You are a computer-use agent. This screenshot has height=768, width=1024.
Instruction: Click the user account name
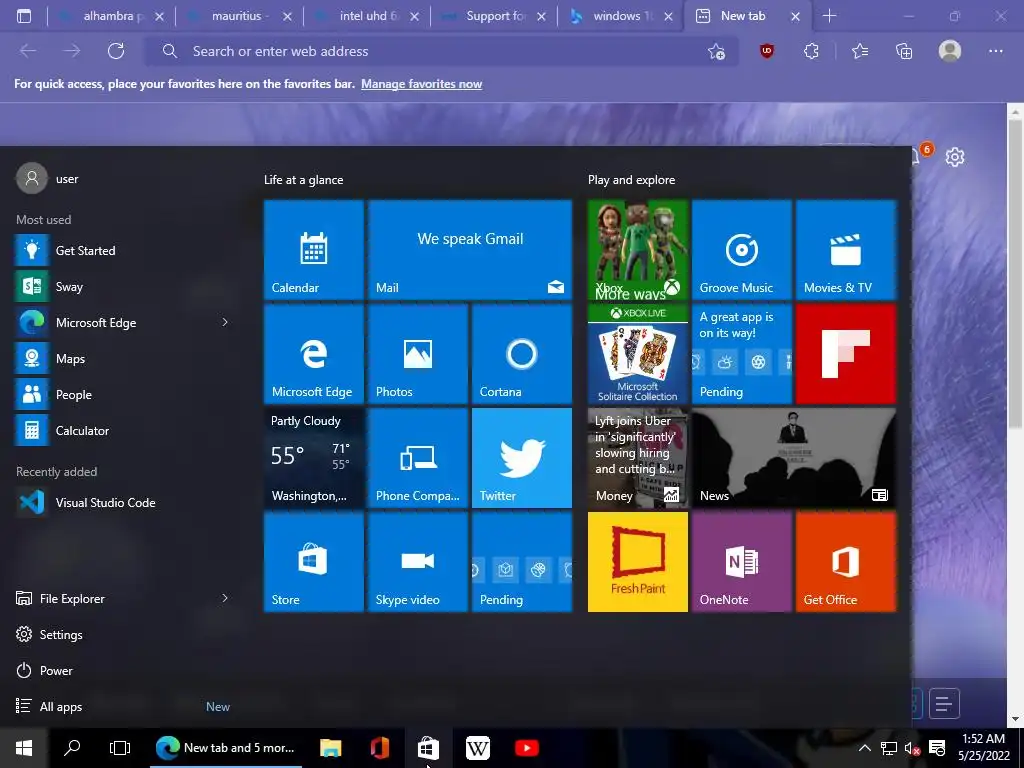pyautogui.click(x=67, y=178)
